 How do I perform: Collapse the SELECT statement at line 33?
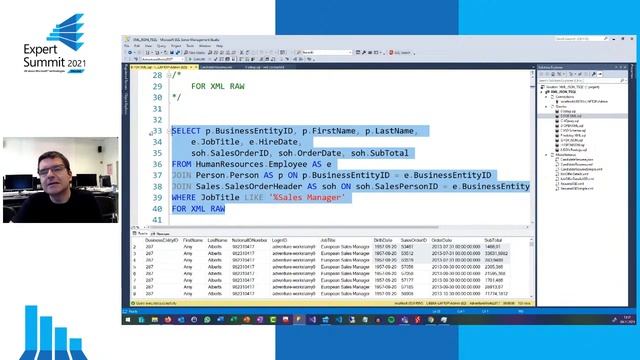(x=169, y=131)
